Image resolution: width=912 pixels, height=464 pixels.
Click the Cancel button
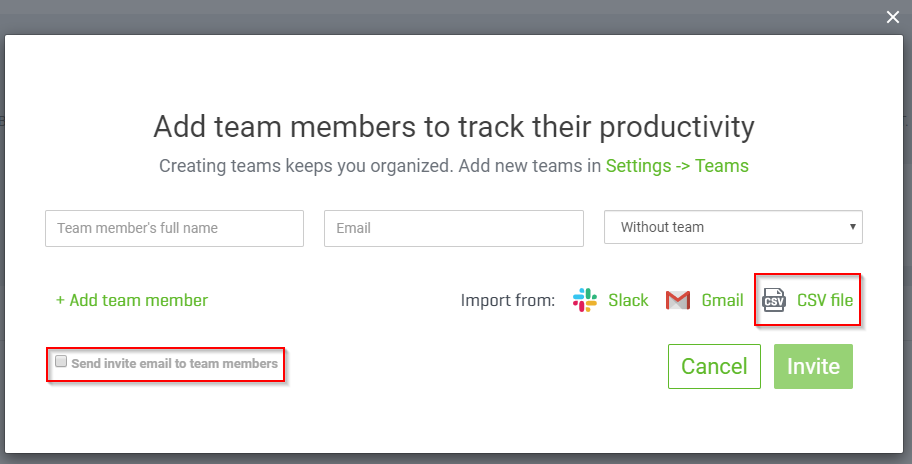pos(714,366)
